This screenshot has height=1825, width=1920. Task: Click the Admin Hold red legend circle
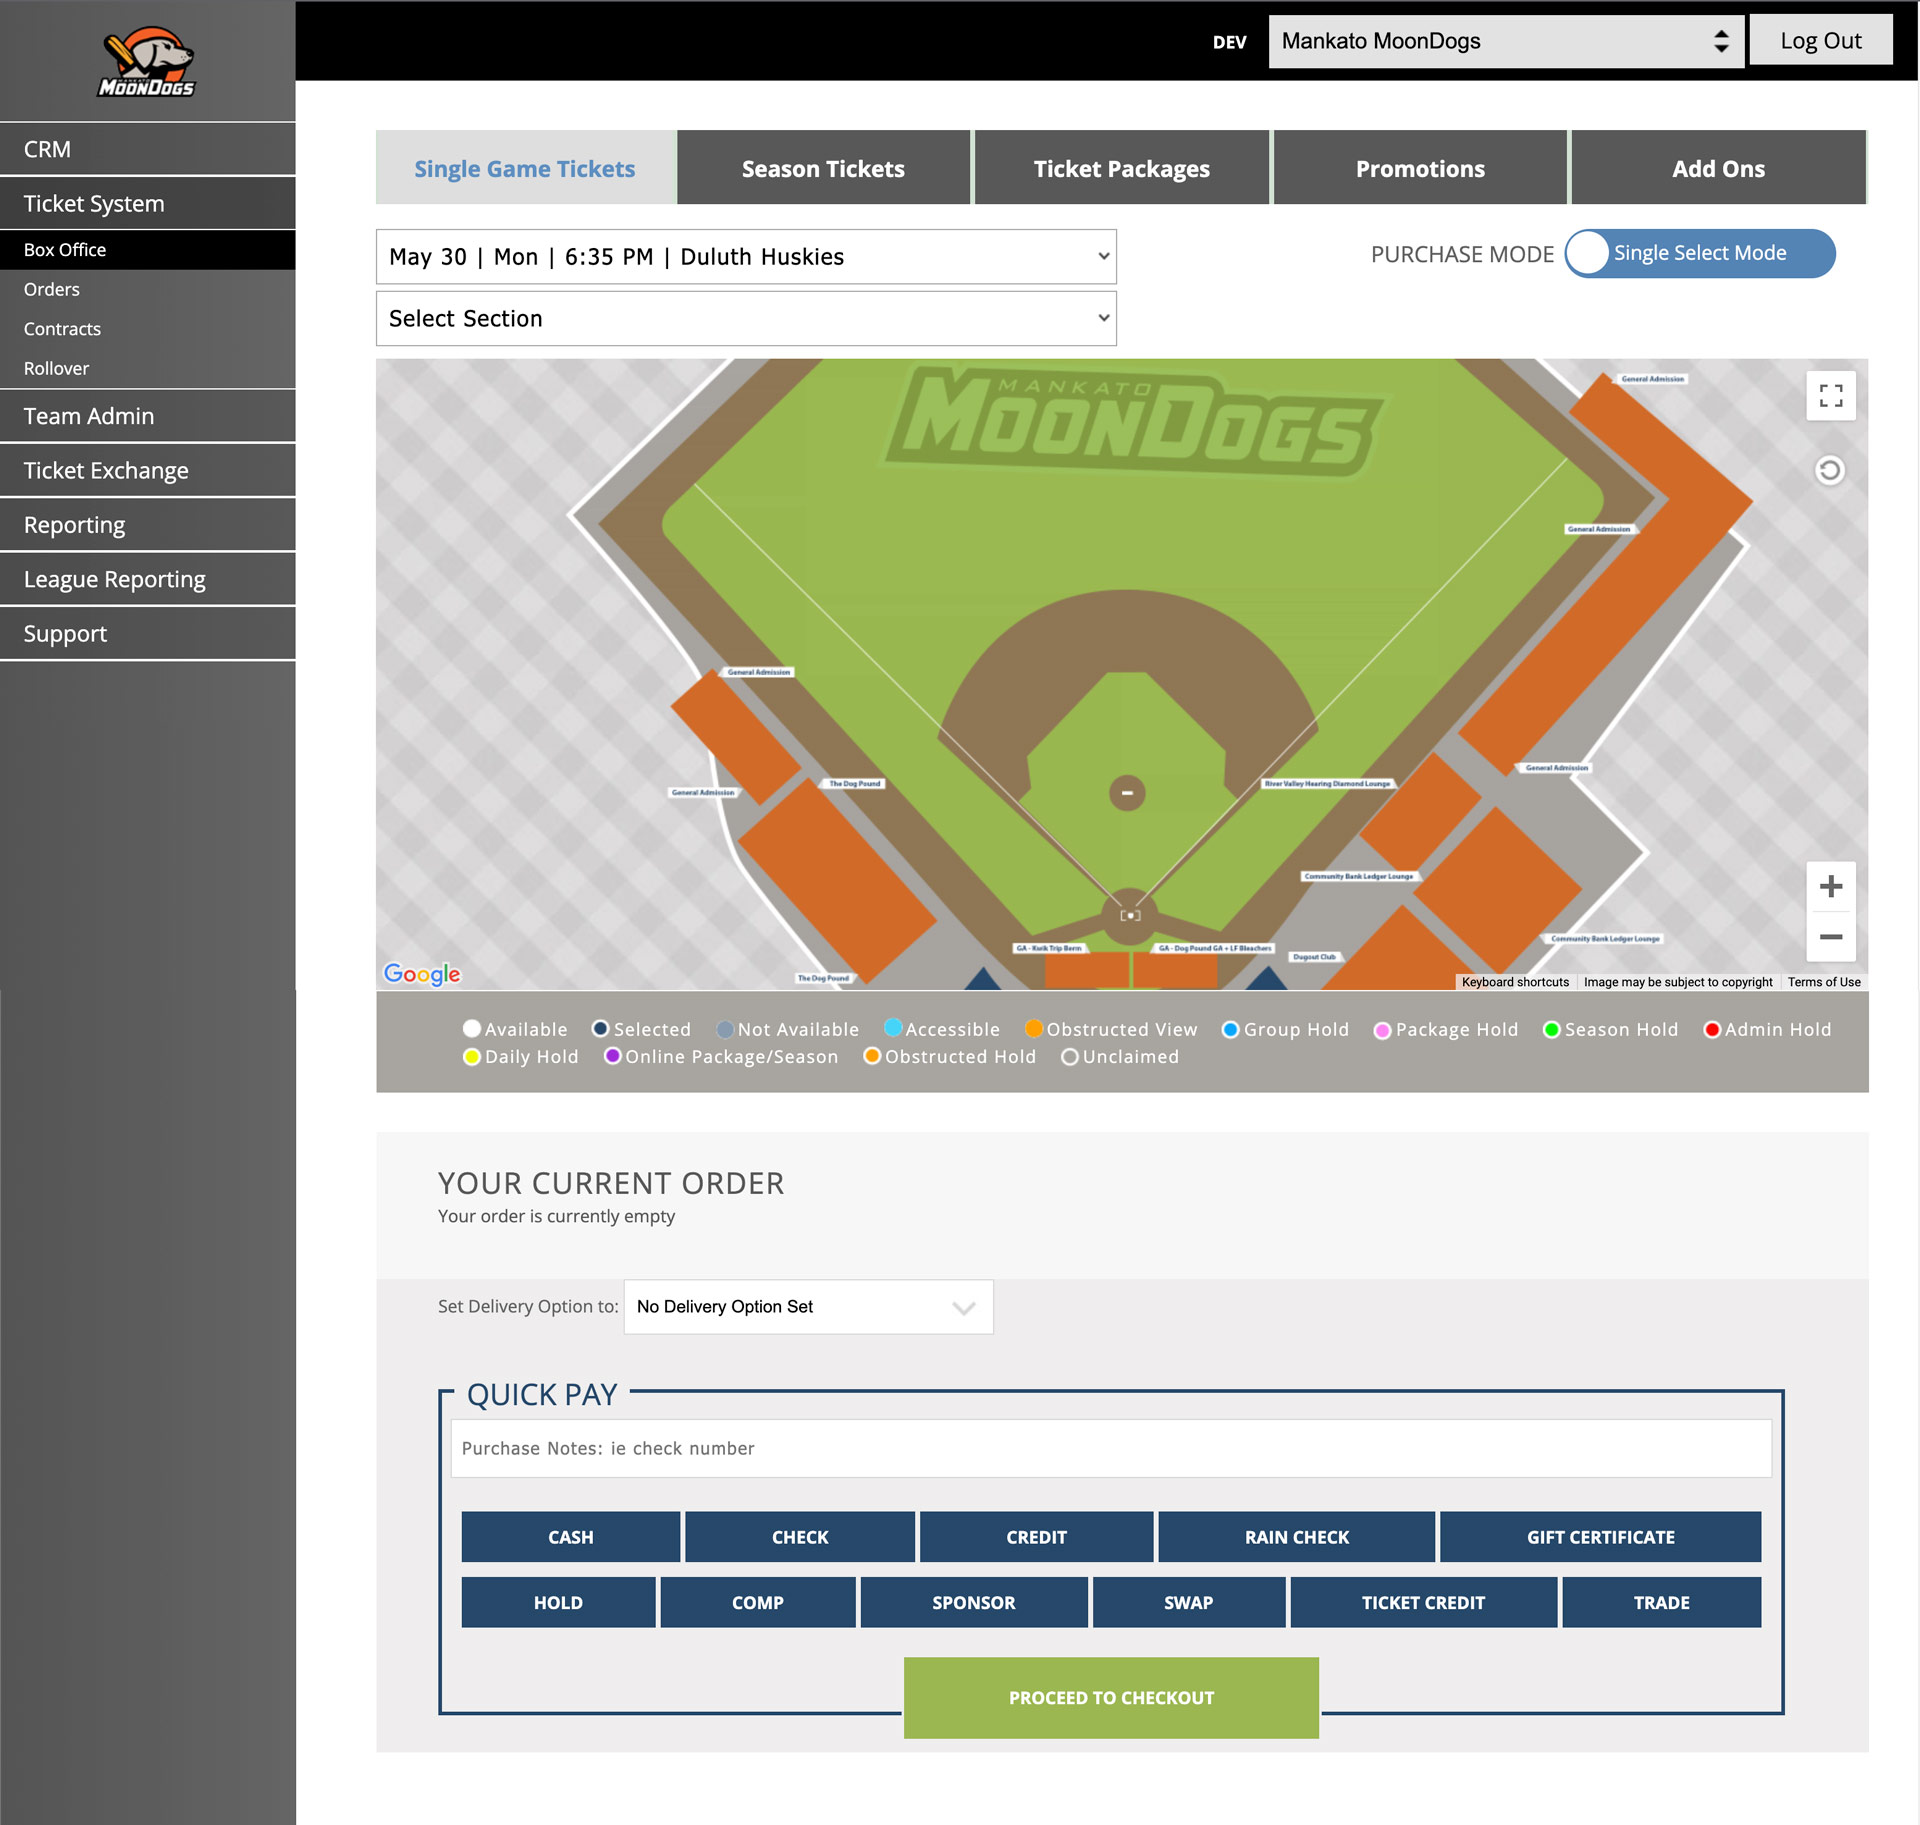tap(1712, 1030)
